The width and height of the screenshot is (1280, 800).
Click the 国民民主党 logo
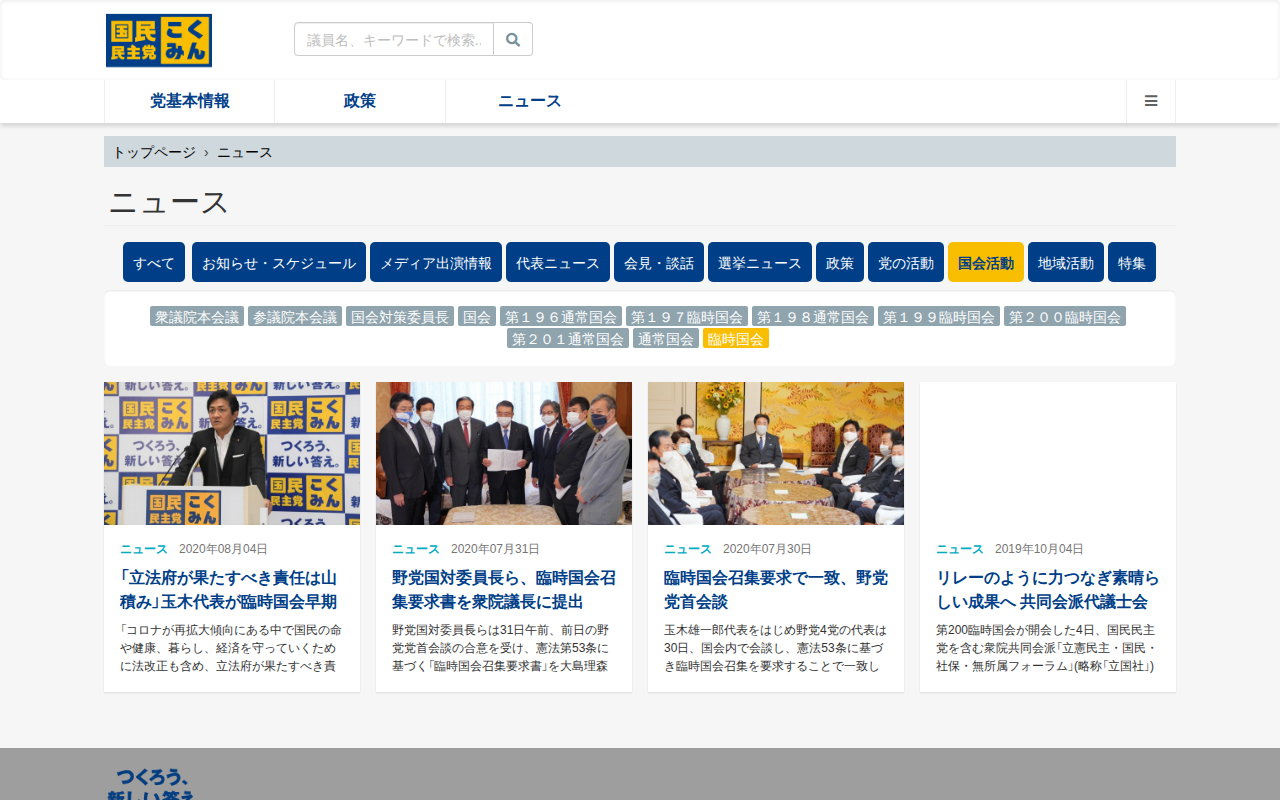point(159,40)
